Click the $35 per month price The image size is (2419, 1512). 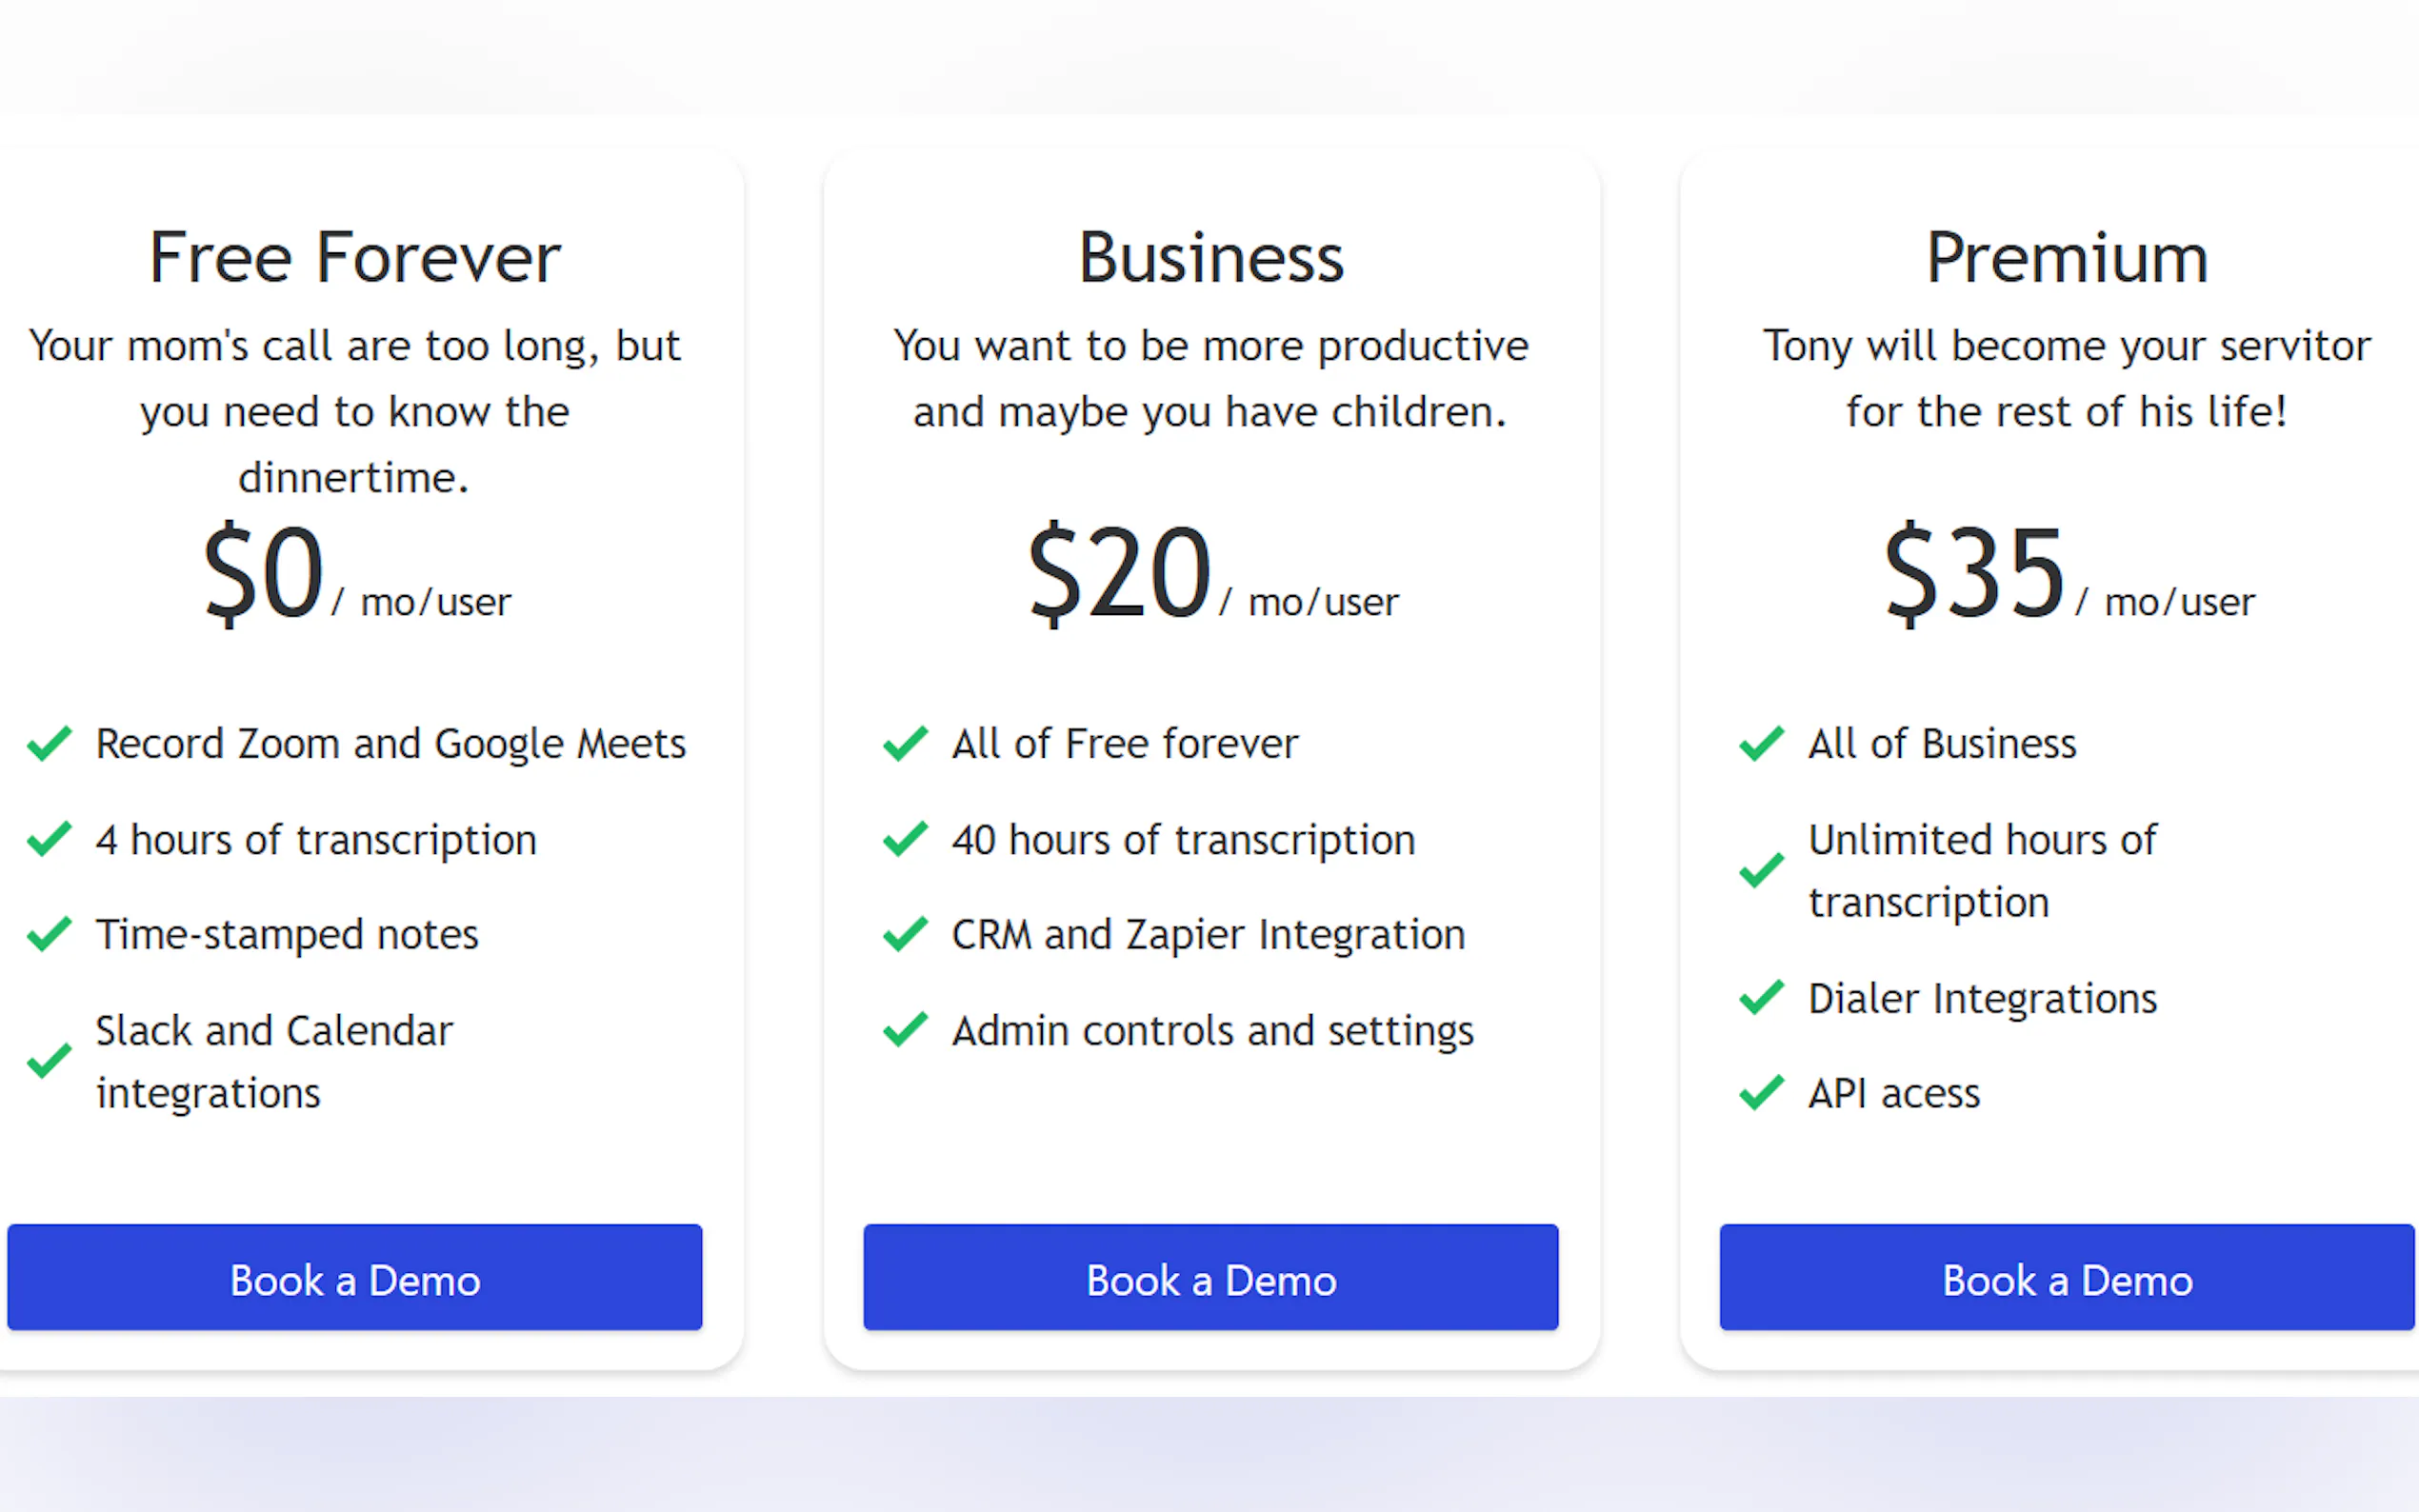2068,574
